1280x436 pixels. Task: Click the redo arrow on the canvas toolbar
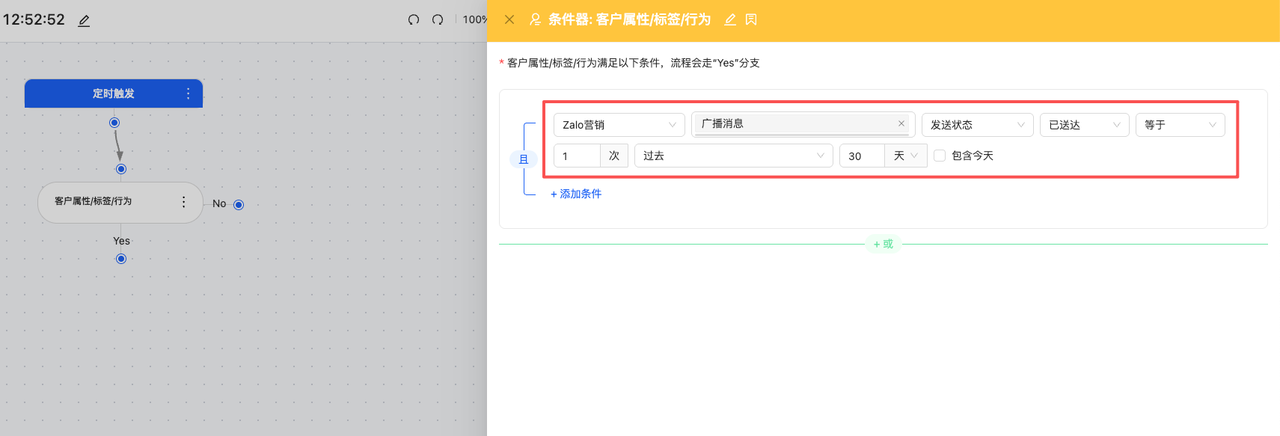click(x=438, y=20)
